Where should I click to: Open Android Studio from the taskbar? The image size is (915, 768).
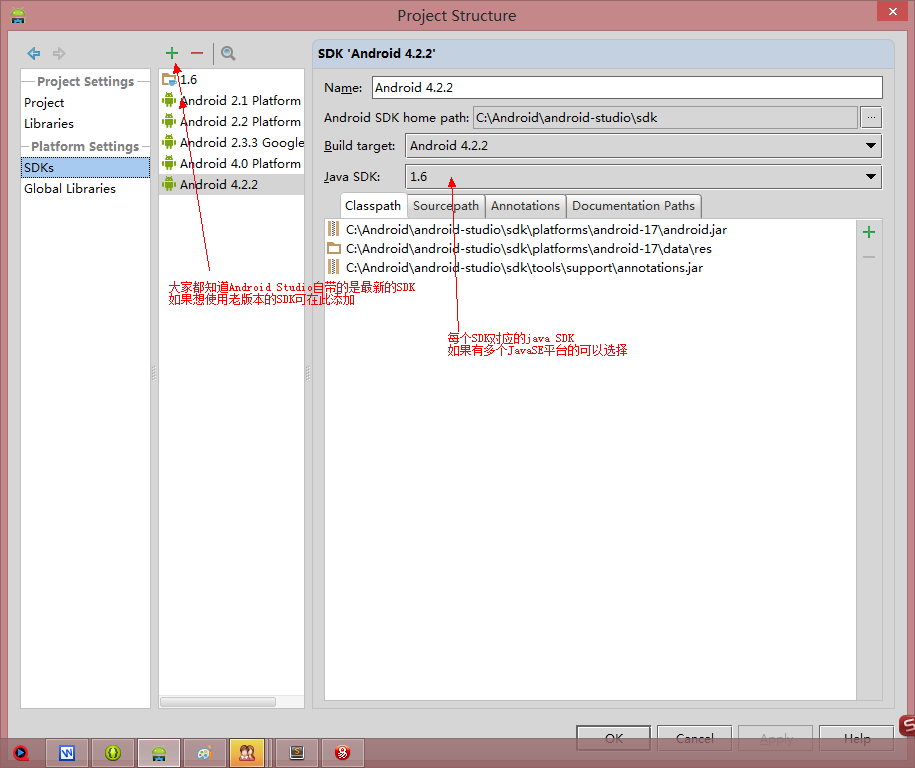159,753
